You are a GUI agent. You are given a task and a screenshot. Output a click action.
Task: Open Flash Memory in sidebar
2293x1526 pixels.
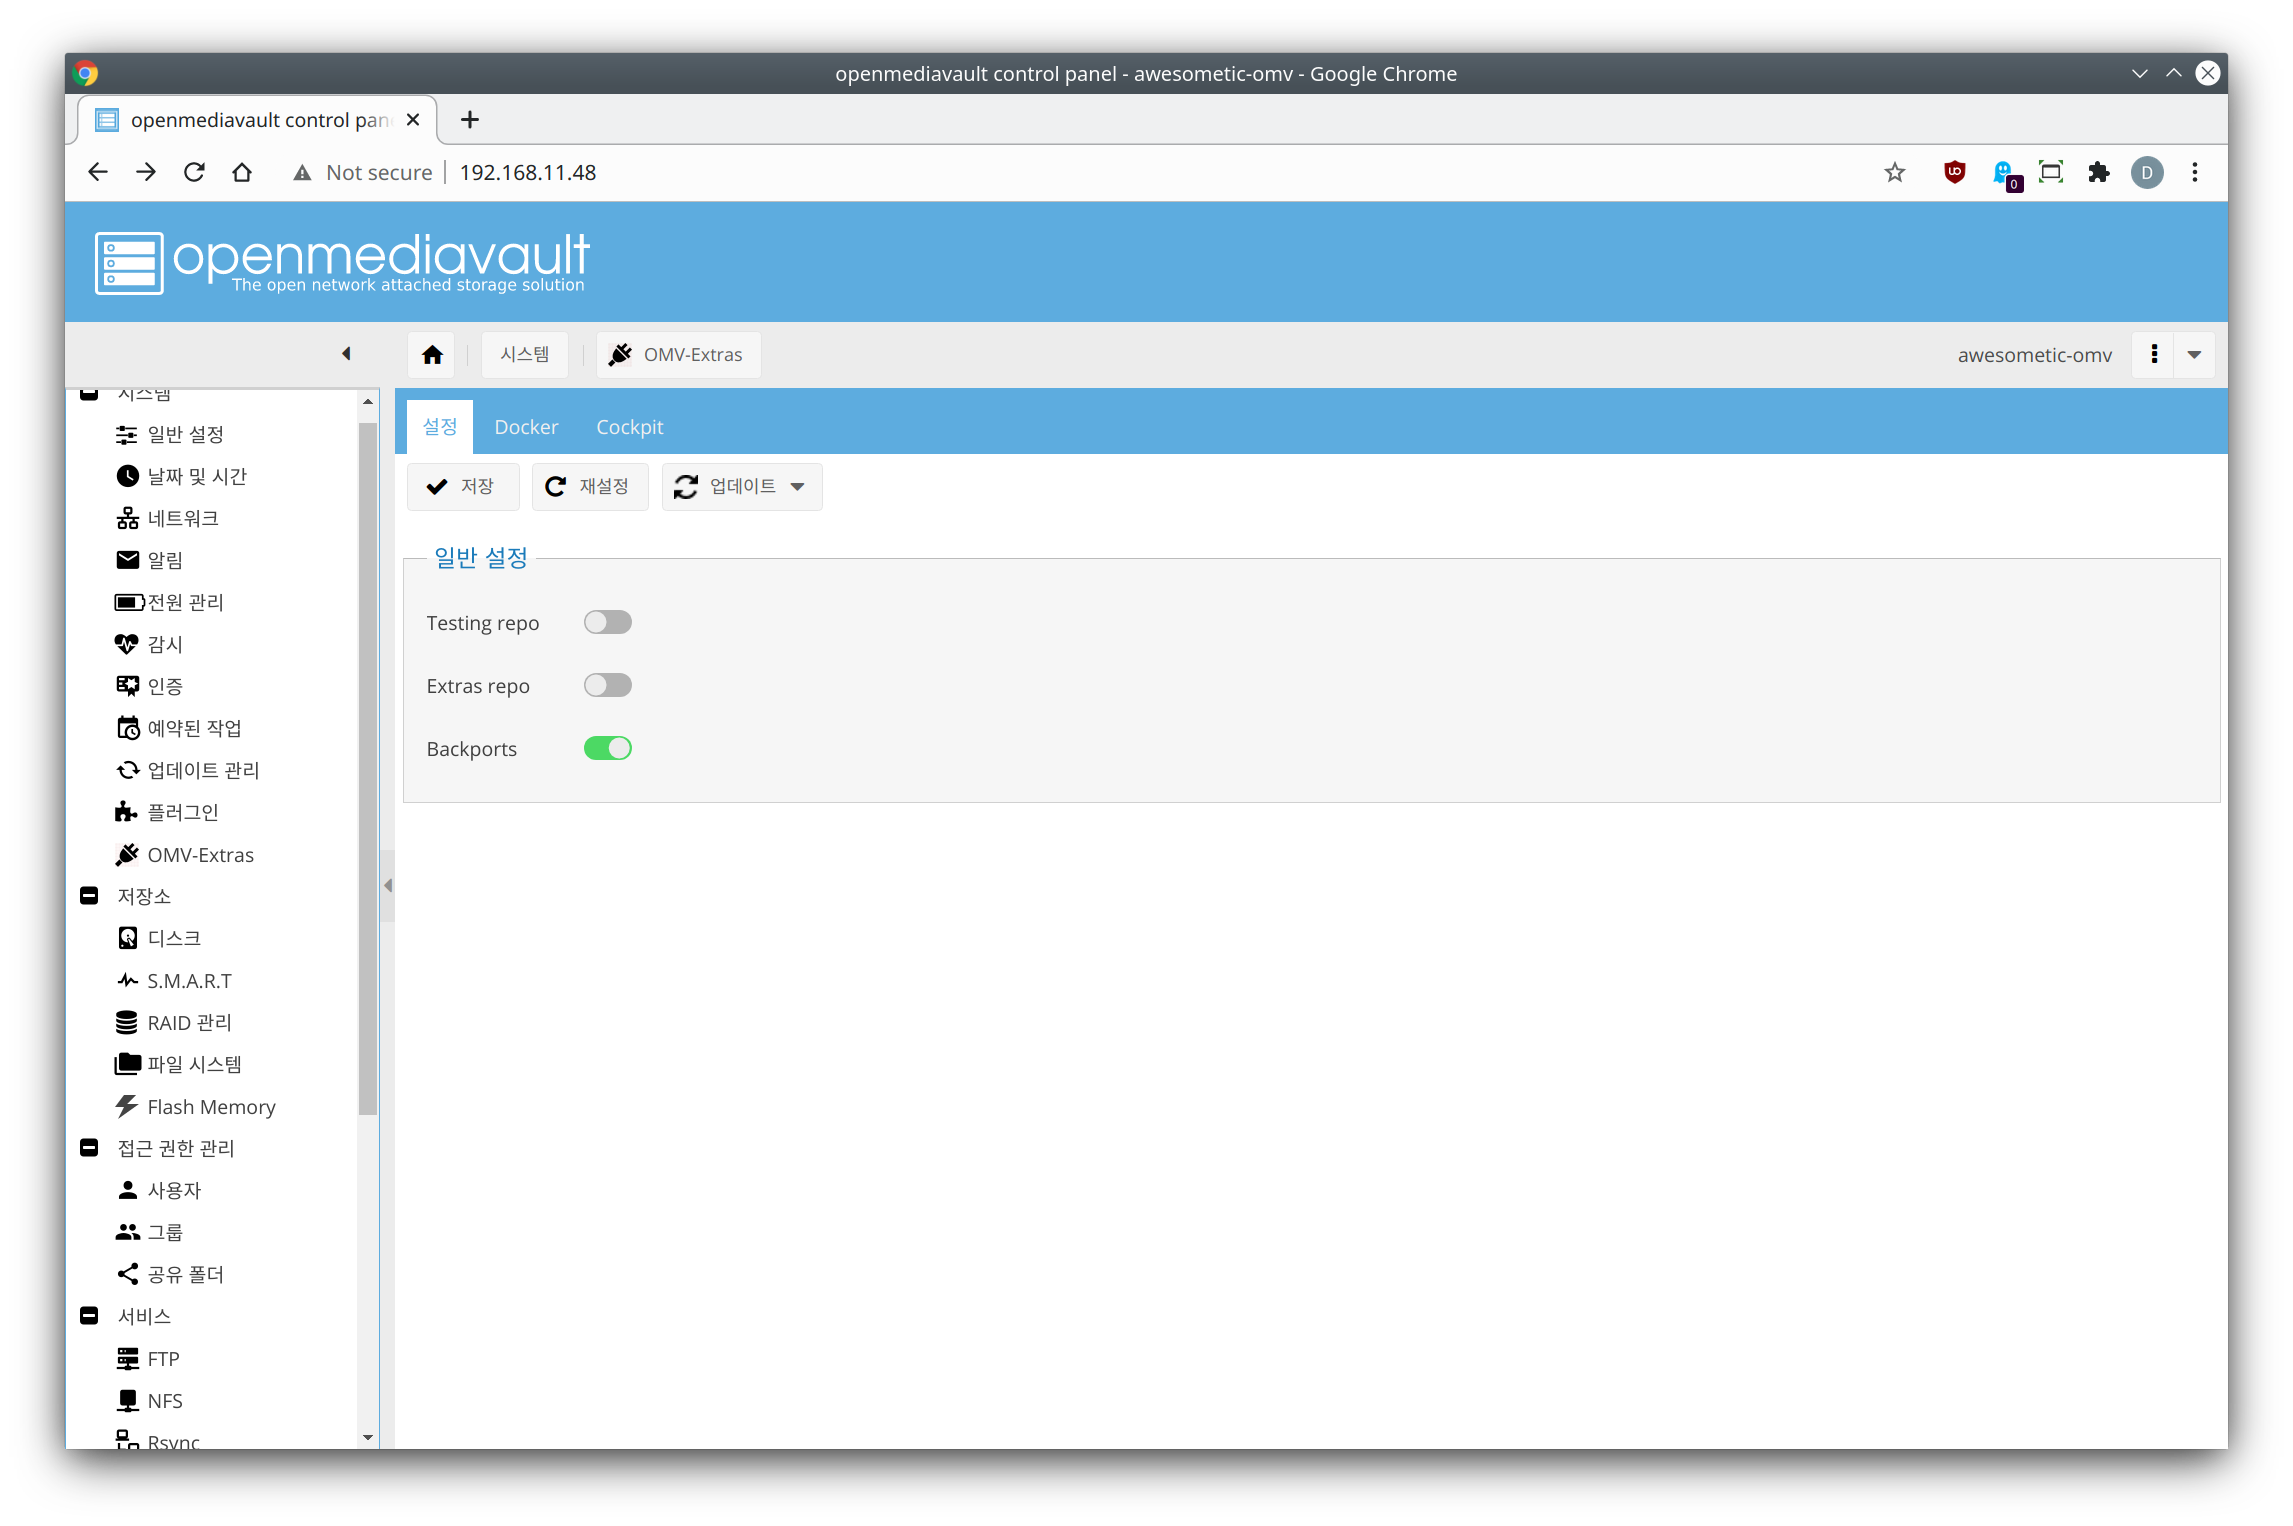click(210, 1107)
